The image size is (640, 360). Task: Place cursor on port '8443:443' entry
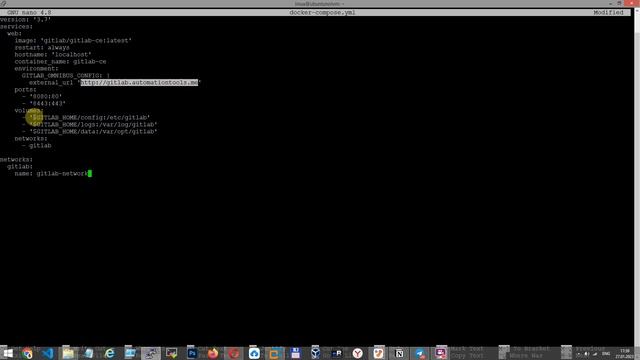[x=44, y=103]
